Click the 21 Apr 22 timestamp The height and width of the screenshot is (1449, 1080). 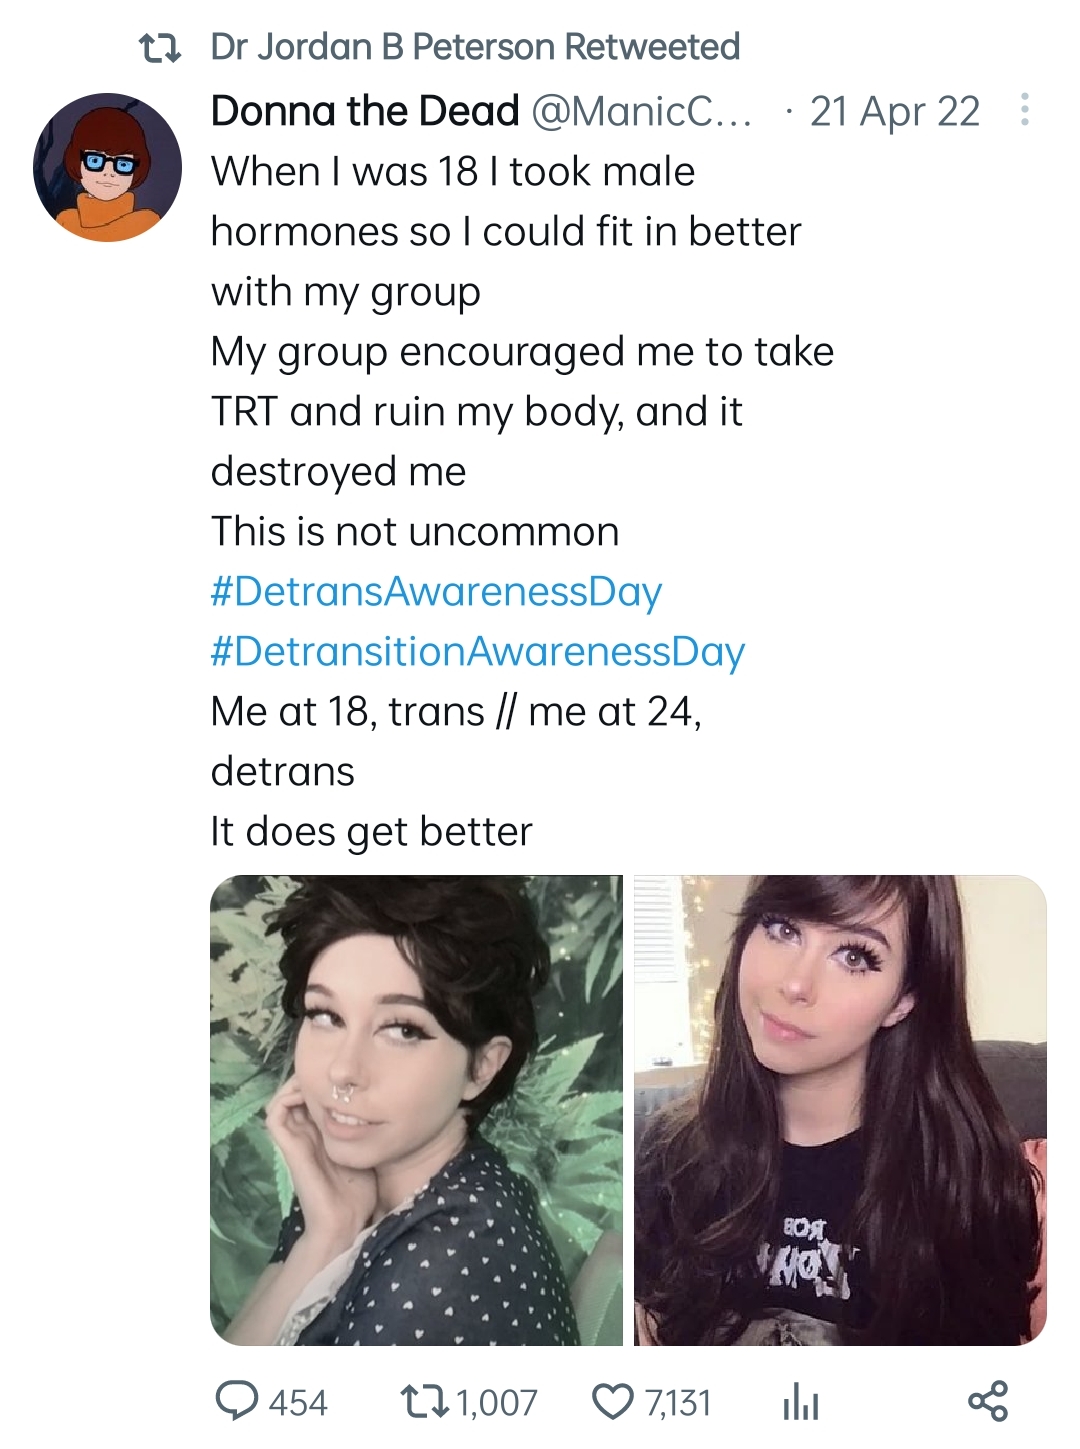pos(895,111)
